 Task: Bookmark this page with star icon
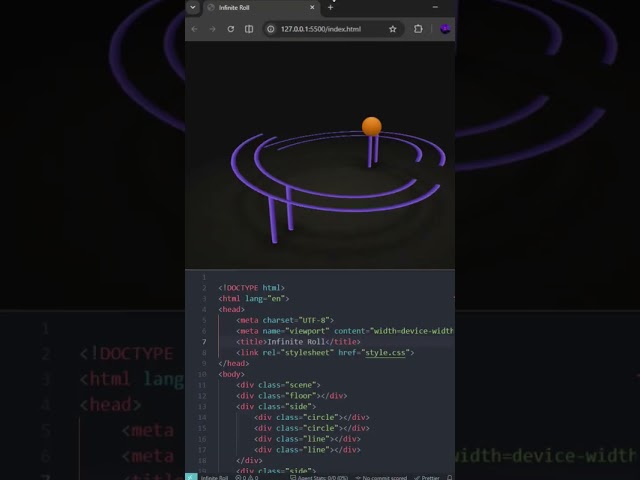coord(393,29)
